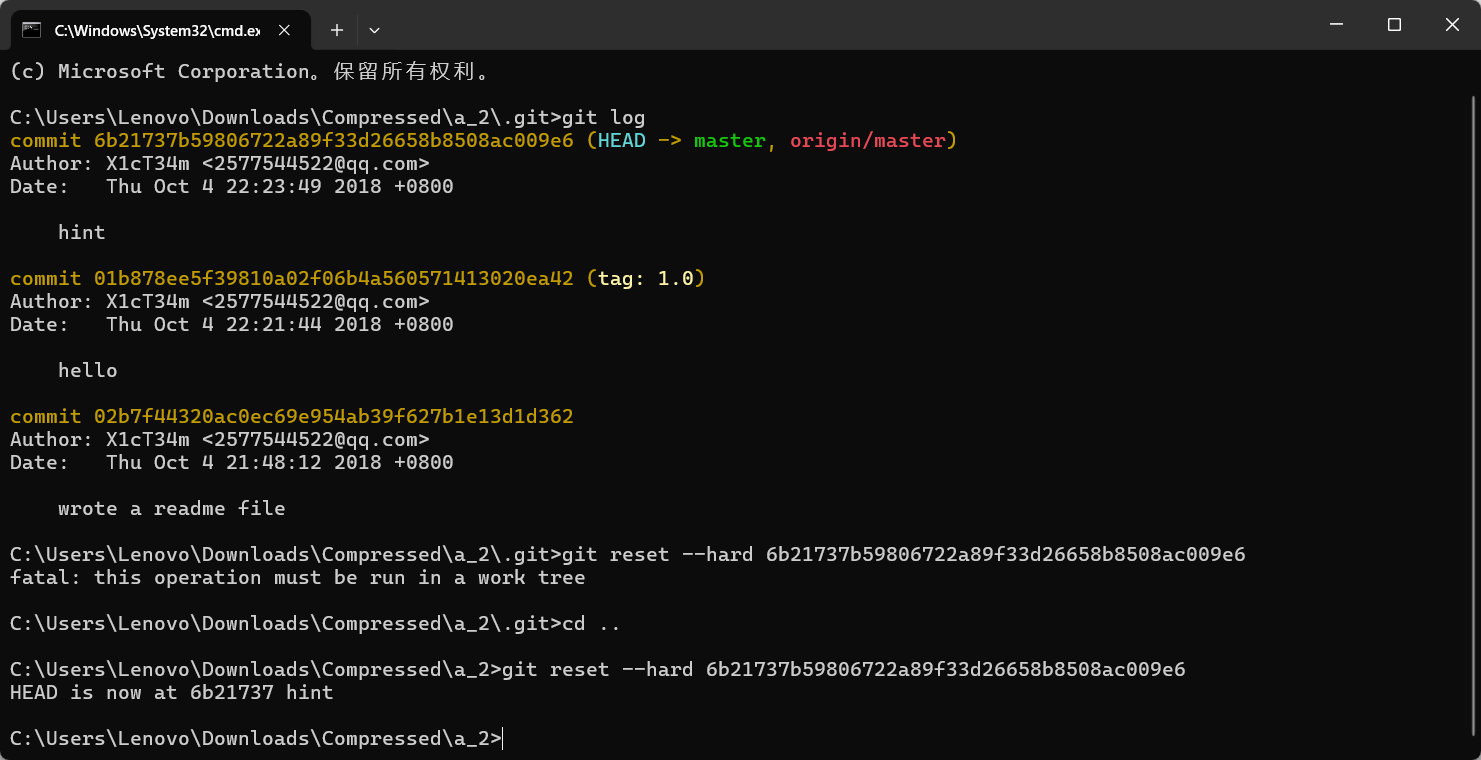Click the "cd .." command line
The image size is (1481, 760).
(590, 624)
